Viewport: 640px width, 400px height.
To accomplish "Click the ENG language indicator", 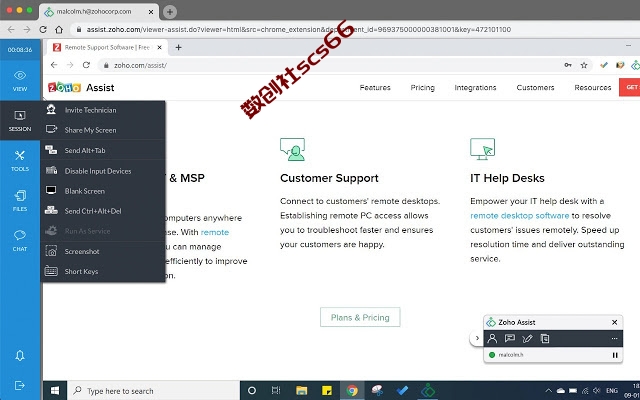I will pos(611,391).
